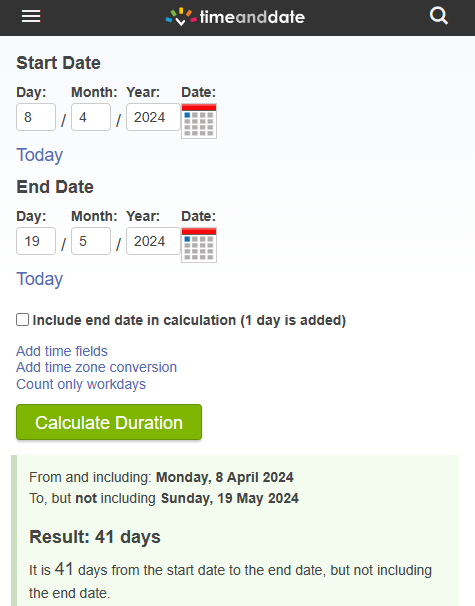475x606 pixels.
Task: Click the Include end date label text
Action: pyautogui.click(x=189, y=320)
